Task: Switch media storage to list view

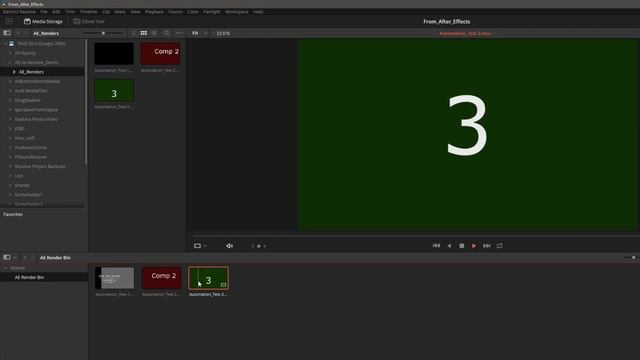Action: pos(154,33)
